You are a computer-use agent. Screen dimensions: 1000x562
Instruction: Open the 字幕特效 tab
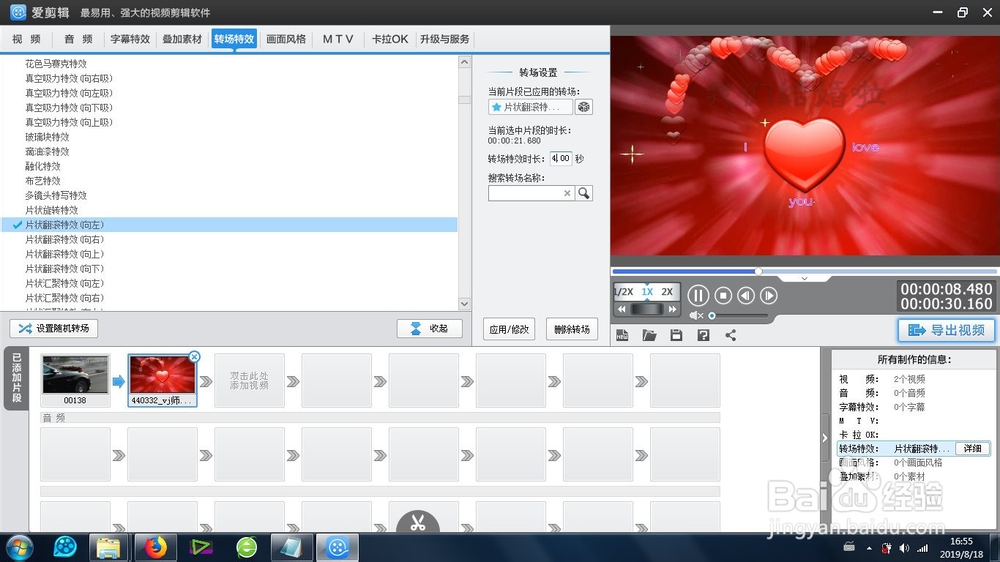point(130,39)
